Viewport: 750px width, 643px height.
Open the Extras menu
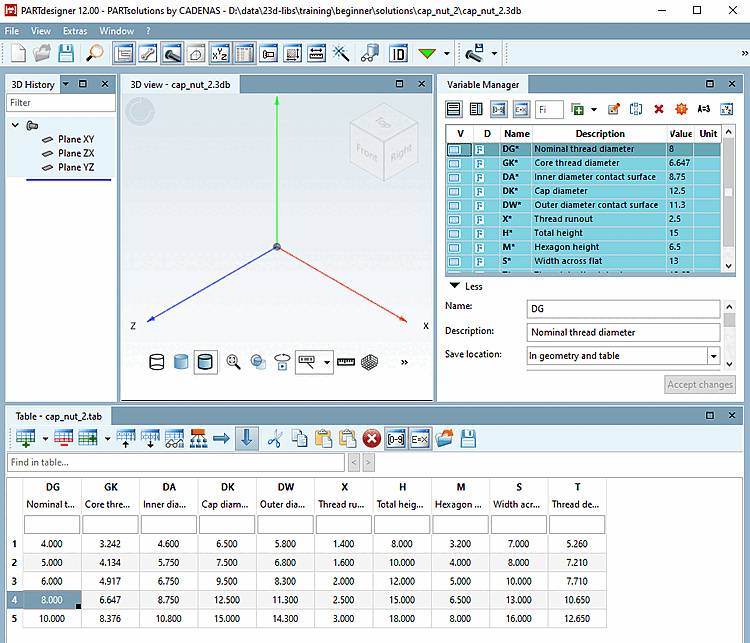click(75, 31)
